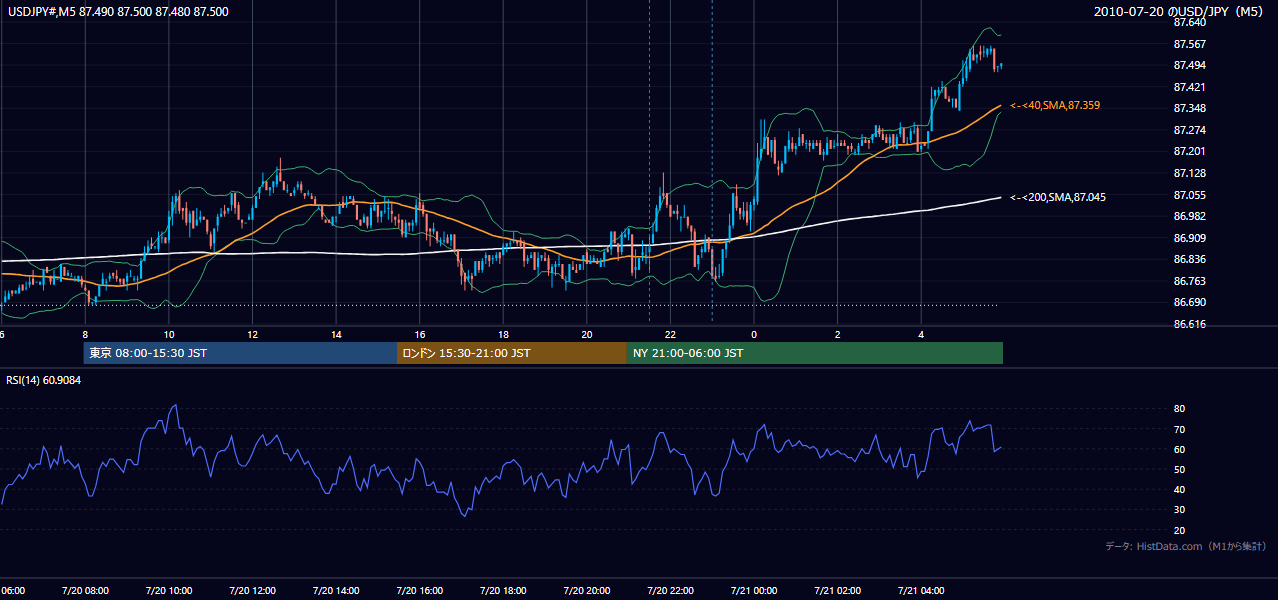This screenshot has width=1278, height=600.
Task: Click price scale value 87.421
Action: [x=1188, y=87]
